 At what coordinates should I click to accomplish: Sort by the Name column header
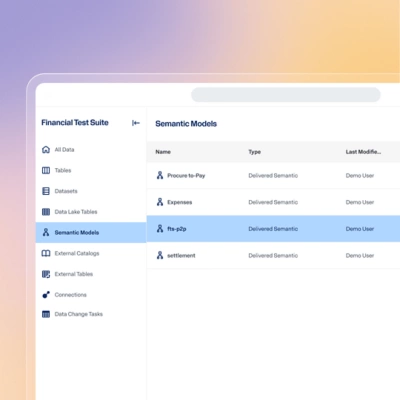point(163,152)
